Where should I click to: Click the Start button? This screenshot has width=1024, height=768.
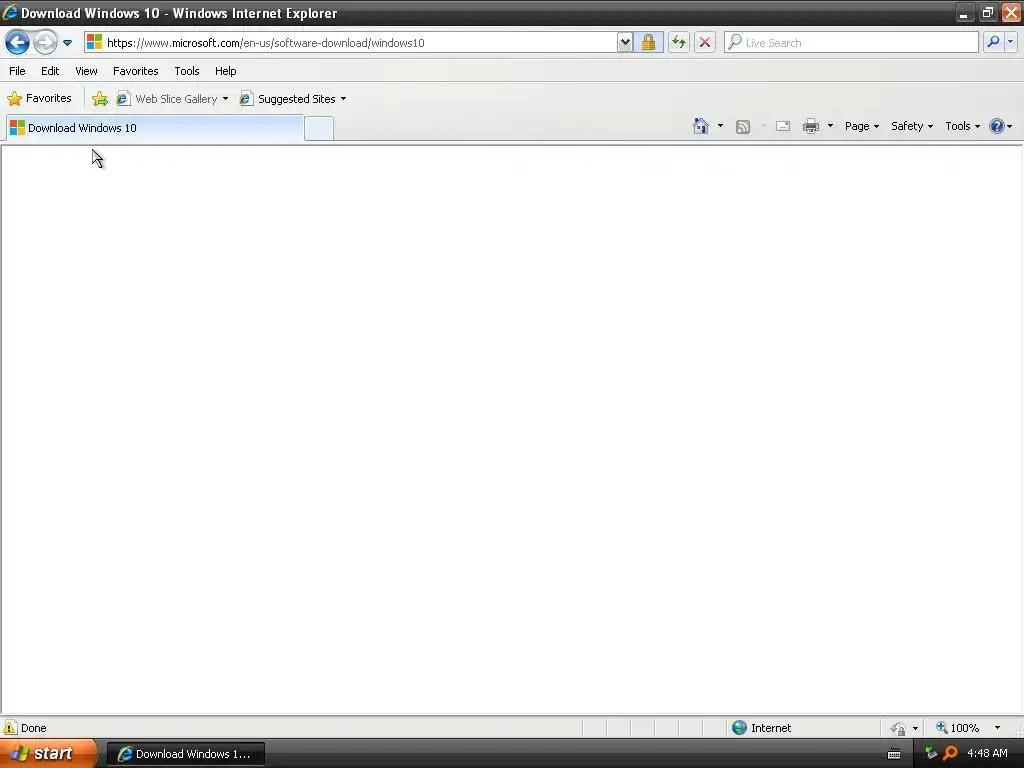tap(48, 754)
